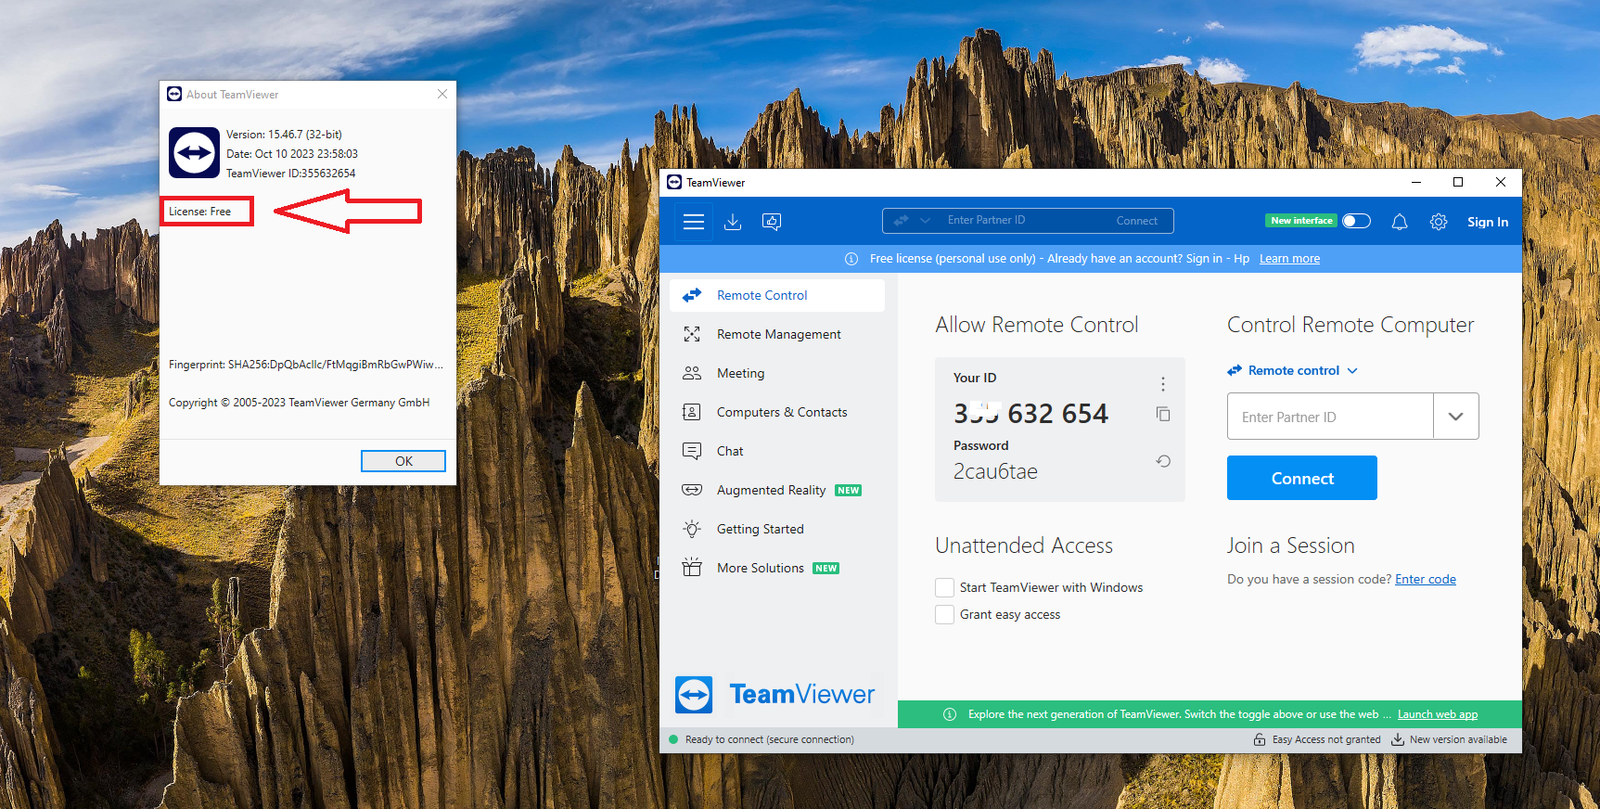Viewport: 1600px width, 809px height.
Task: Expand the Remote control mode dropdown
Action: (1293, 371)
